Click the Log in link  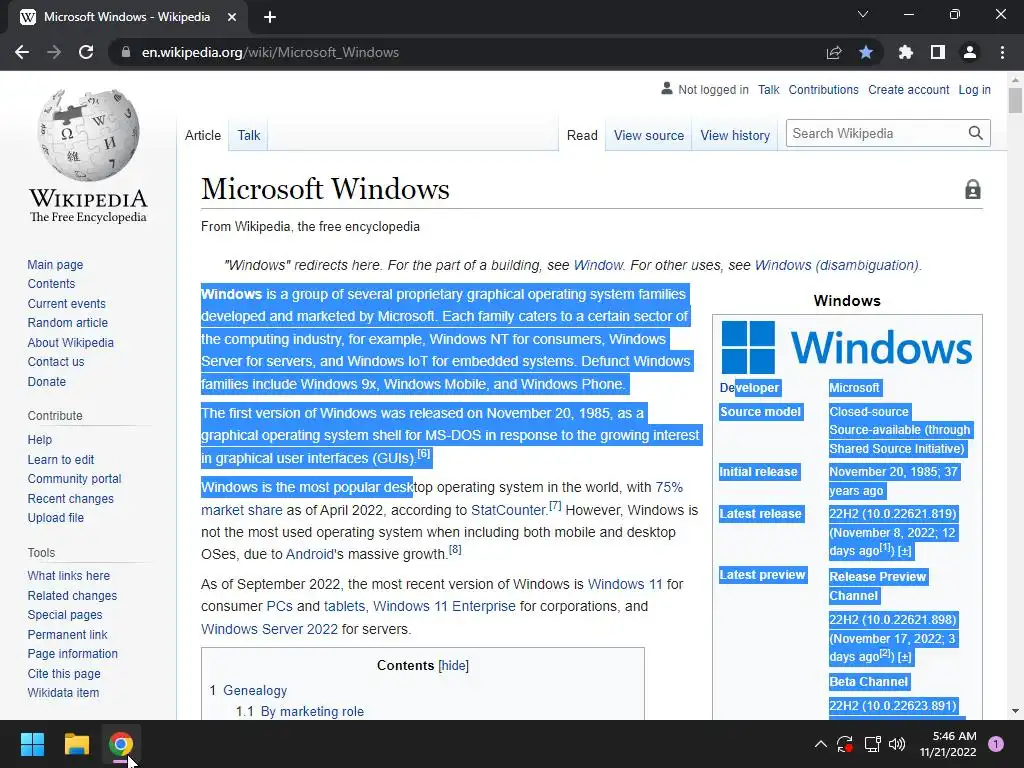pyautogui.click(x=974, y=89)
